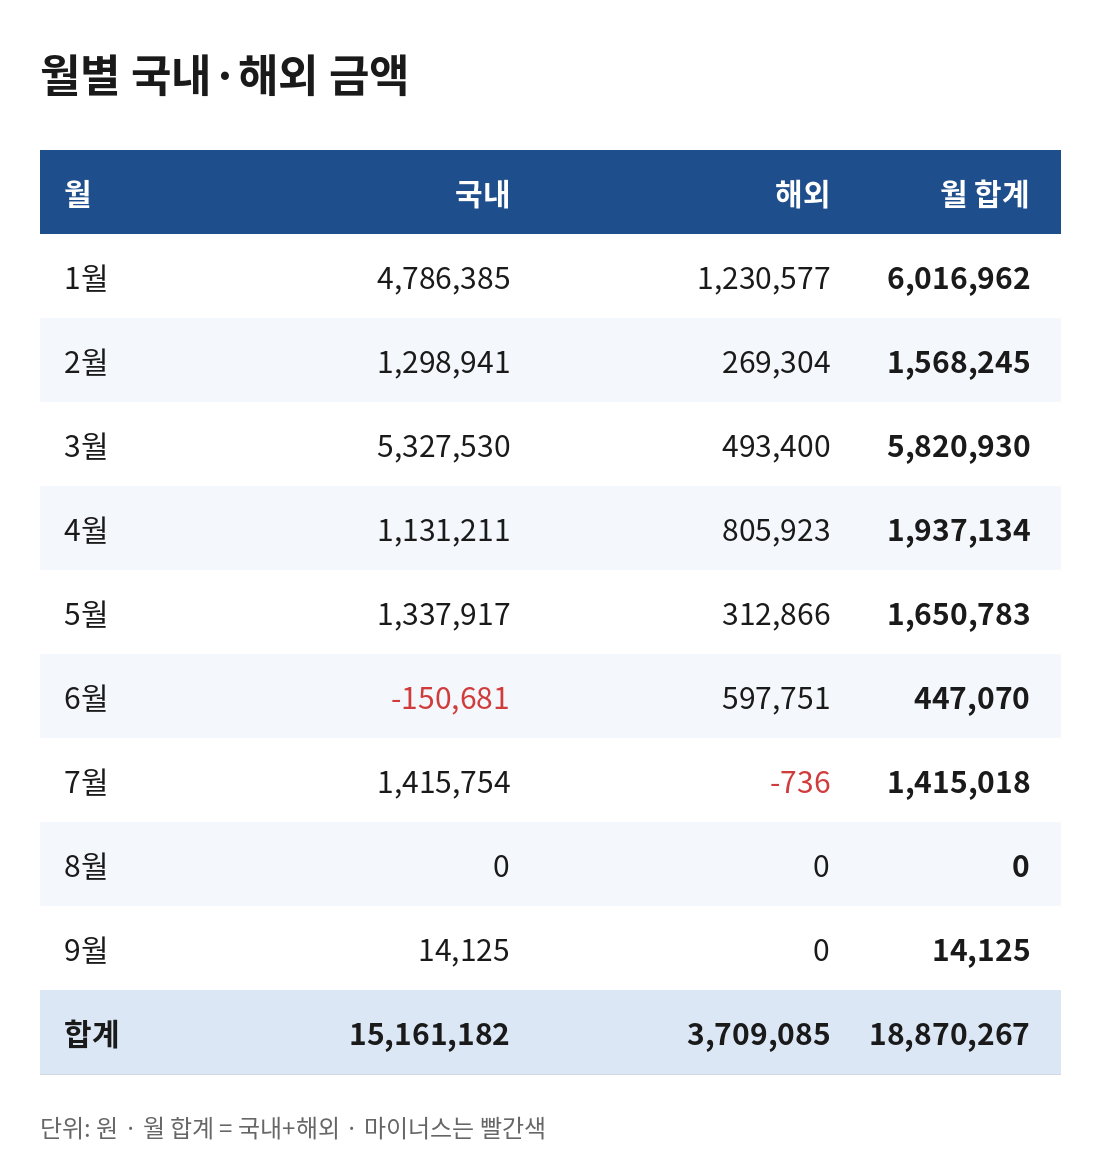Select domestic amount 5,327,530

[443, 446]
